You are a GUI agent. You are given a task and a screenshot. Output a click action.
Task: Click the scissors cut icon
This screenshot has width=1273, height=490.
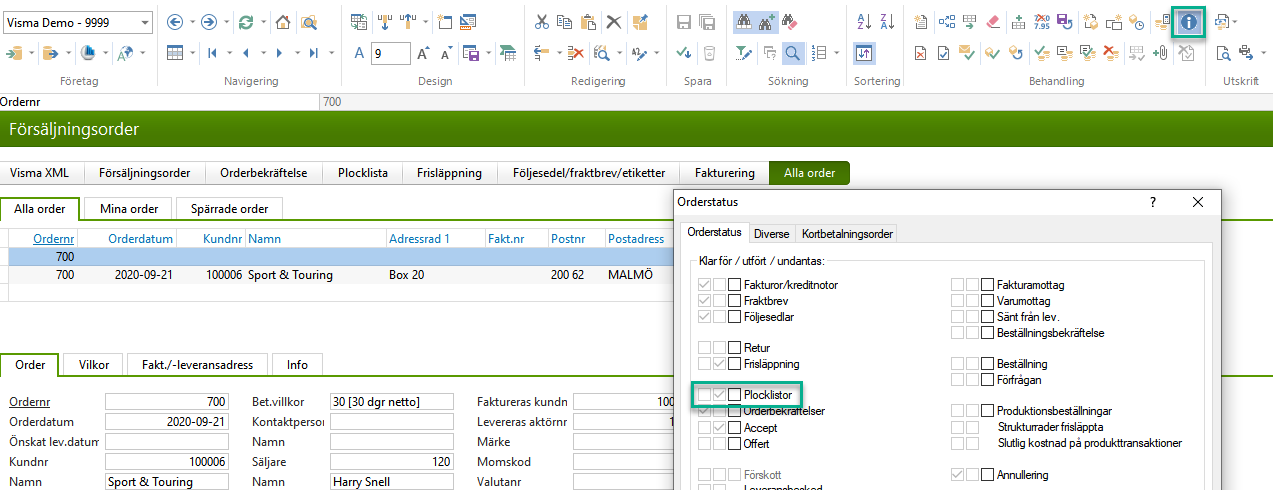click(541, 22)
